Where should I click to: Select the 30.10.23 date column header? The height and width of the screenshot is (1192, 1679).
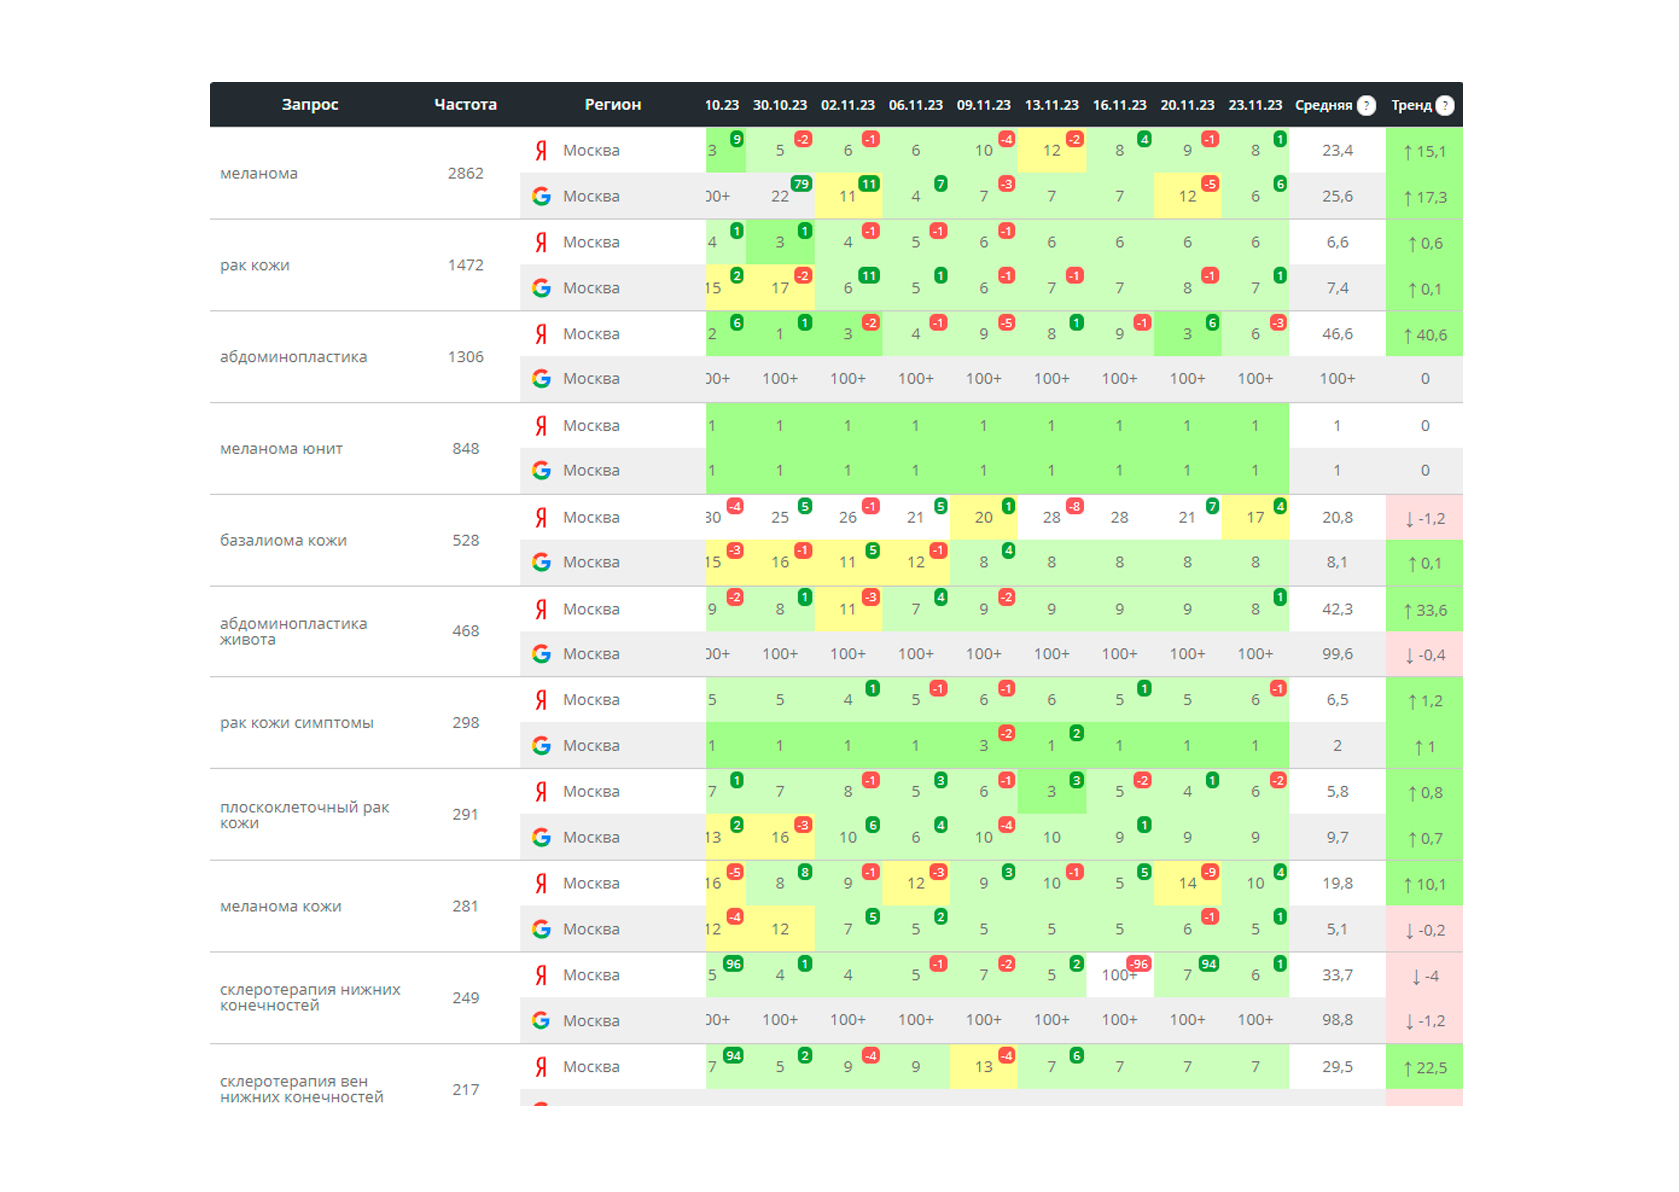[x=779, y=105]
